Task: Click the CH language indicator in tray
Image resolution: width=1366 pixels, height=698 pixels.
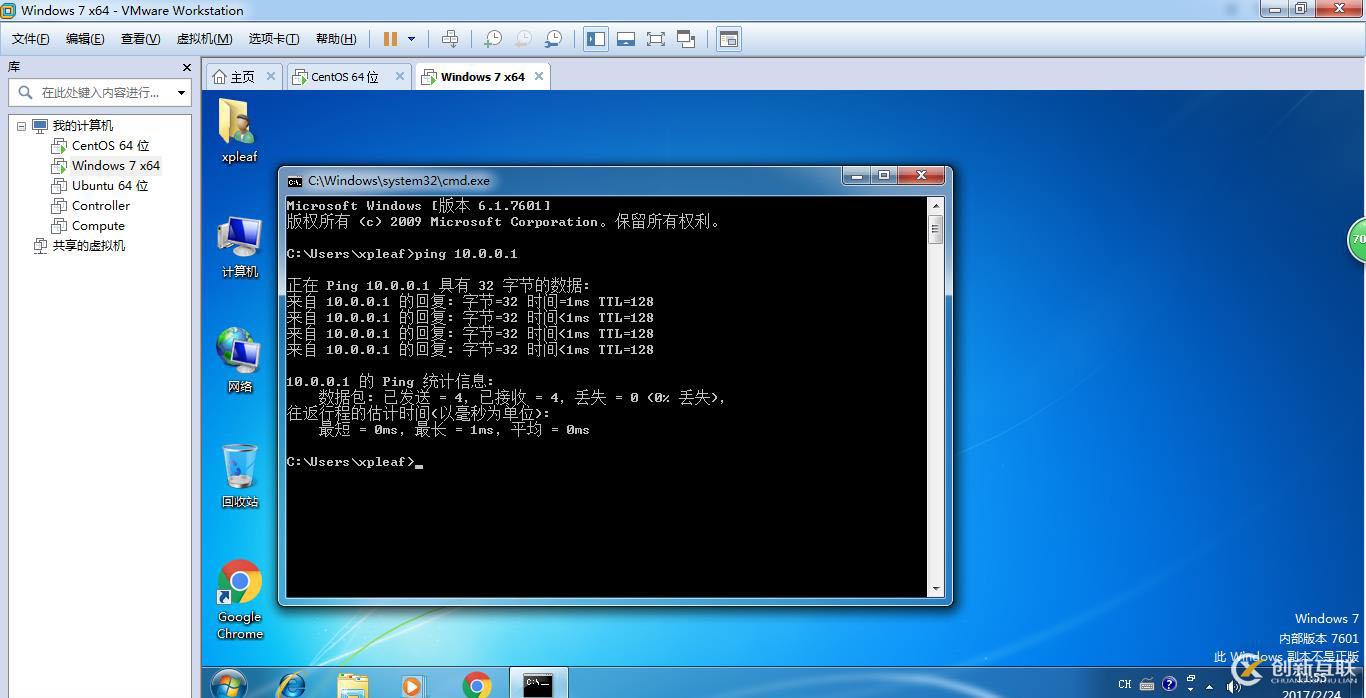Action: (x=1125, y=685)
